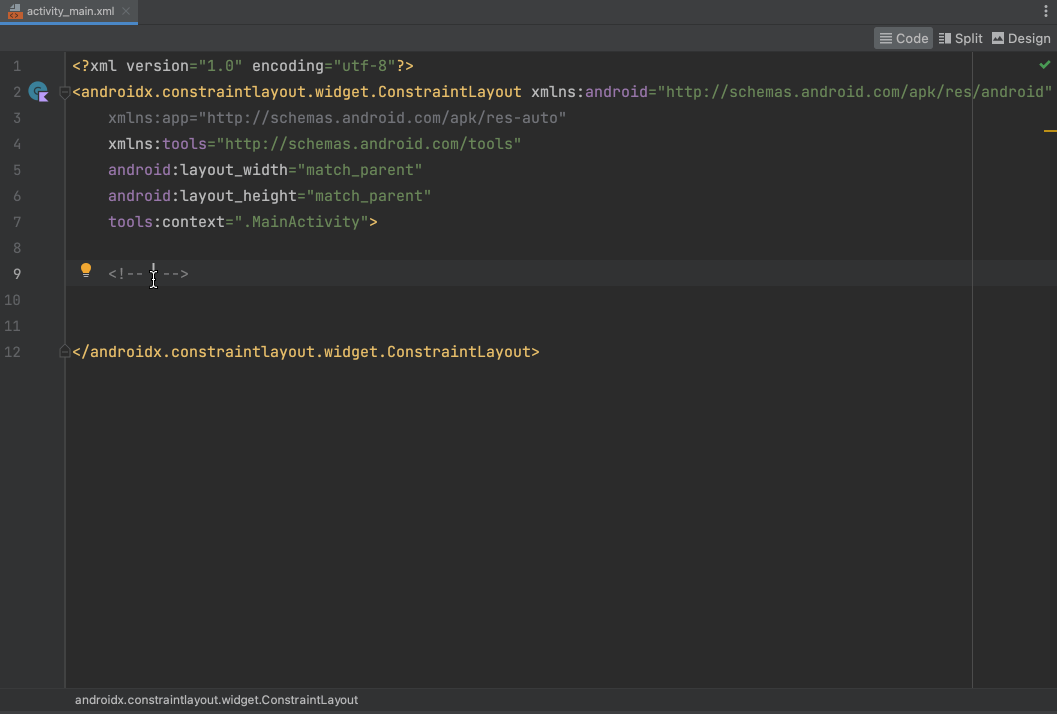Click line number 8 in gutter
Viewport: 1057px width, 714px height.
(17, 248)
